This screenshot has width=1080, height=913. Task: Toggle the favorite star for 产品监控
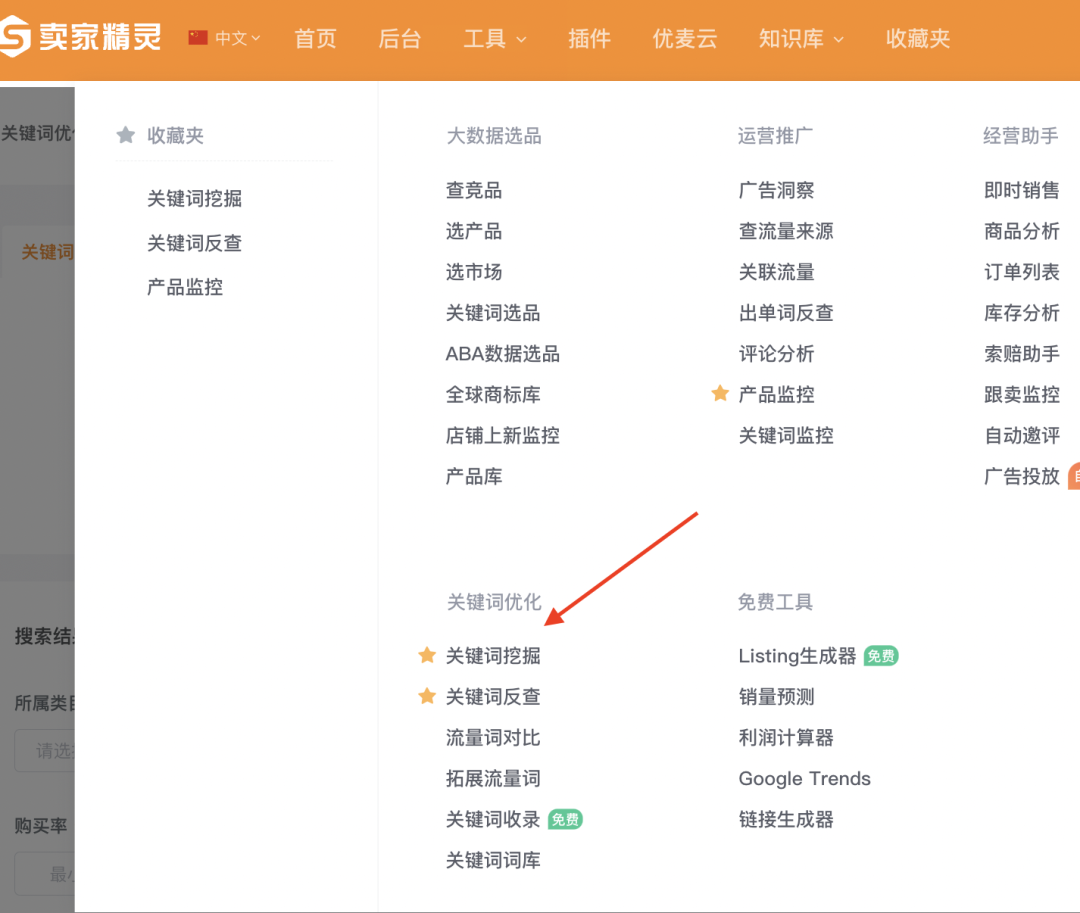720,394
